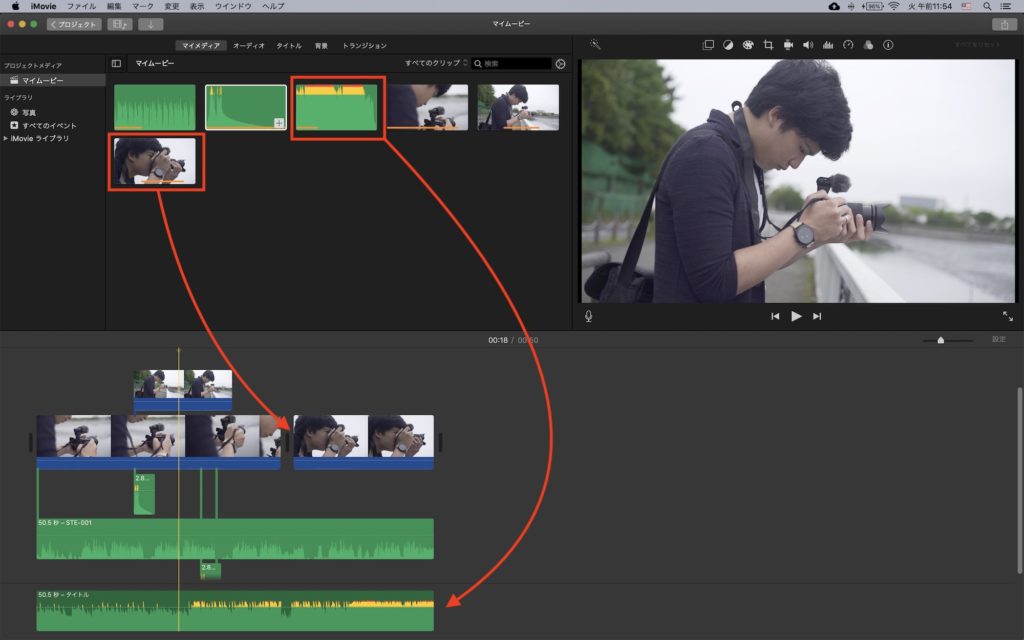This screenshot has height=640, width=1024.
Task: Open the video stabilization tool
Action: point(788,45)
